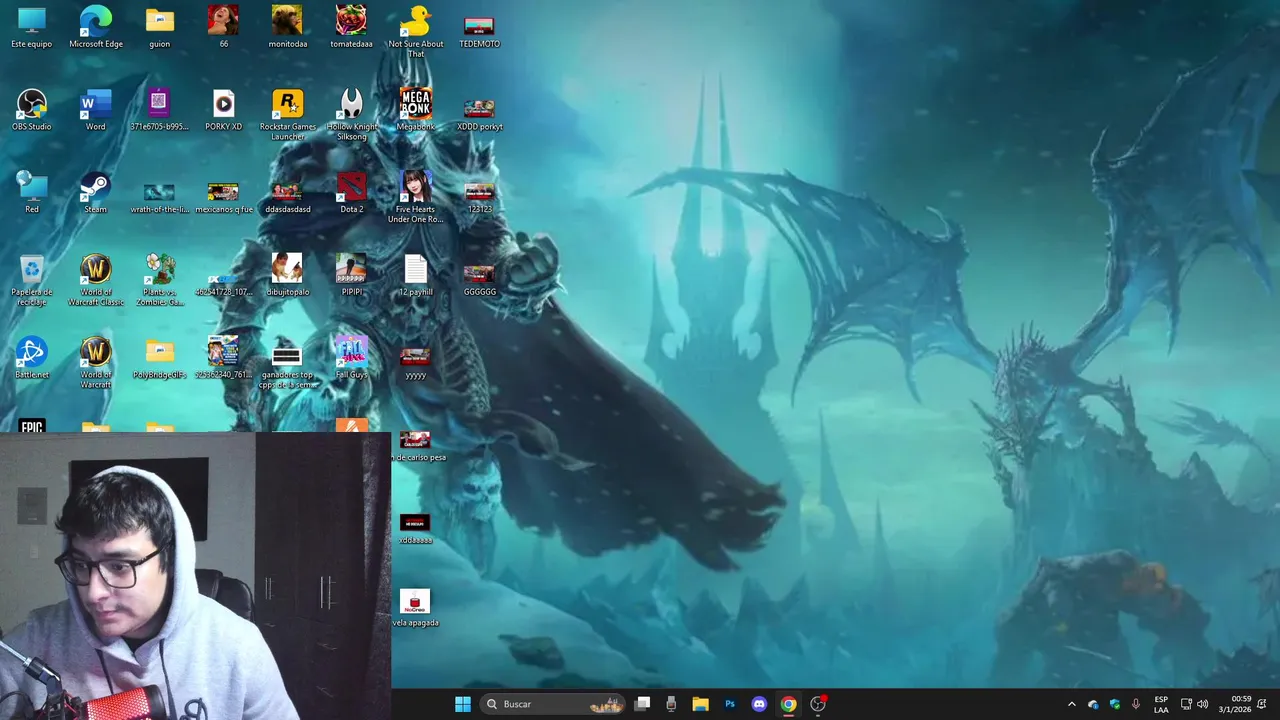The image size is (1280, 720).
Task: Click the Buscar taskbar search box
Action: [553, 704]
